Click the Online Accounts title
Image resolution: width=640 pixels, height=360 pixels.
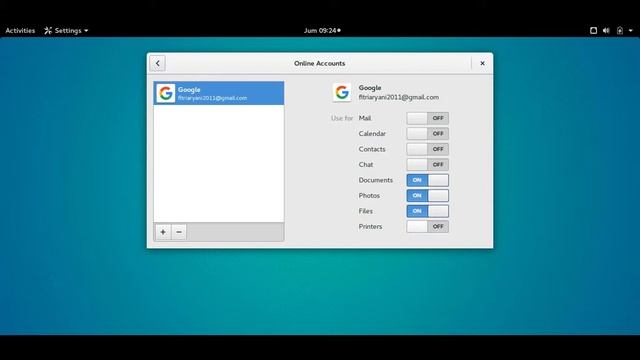coord(320,63)
